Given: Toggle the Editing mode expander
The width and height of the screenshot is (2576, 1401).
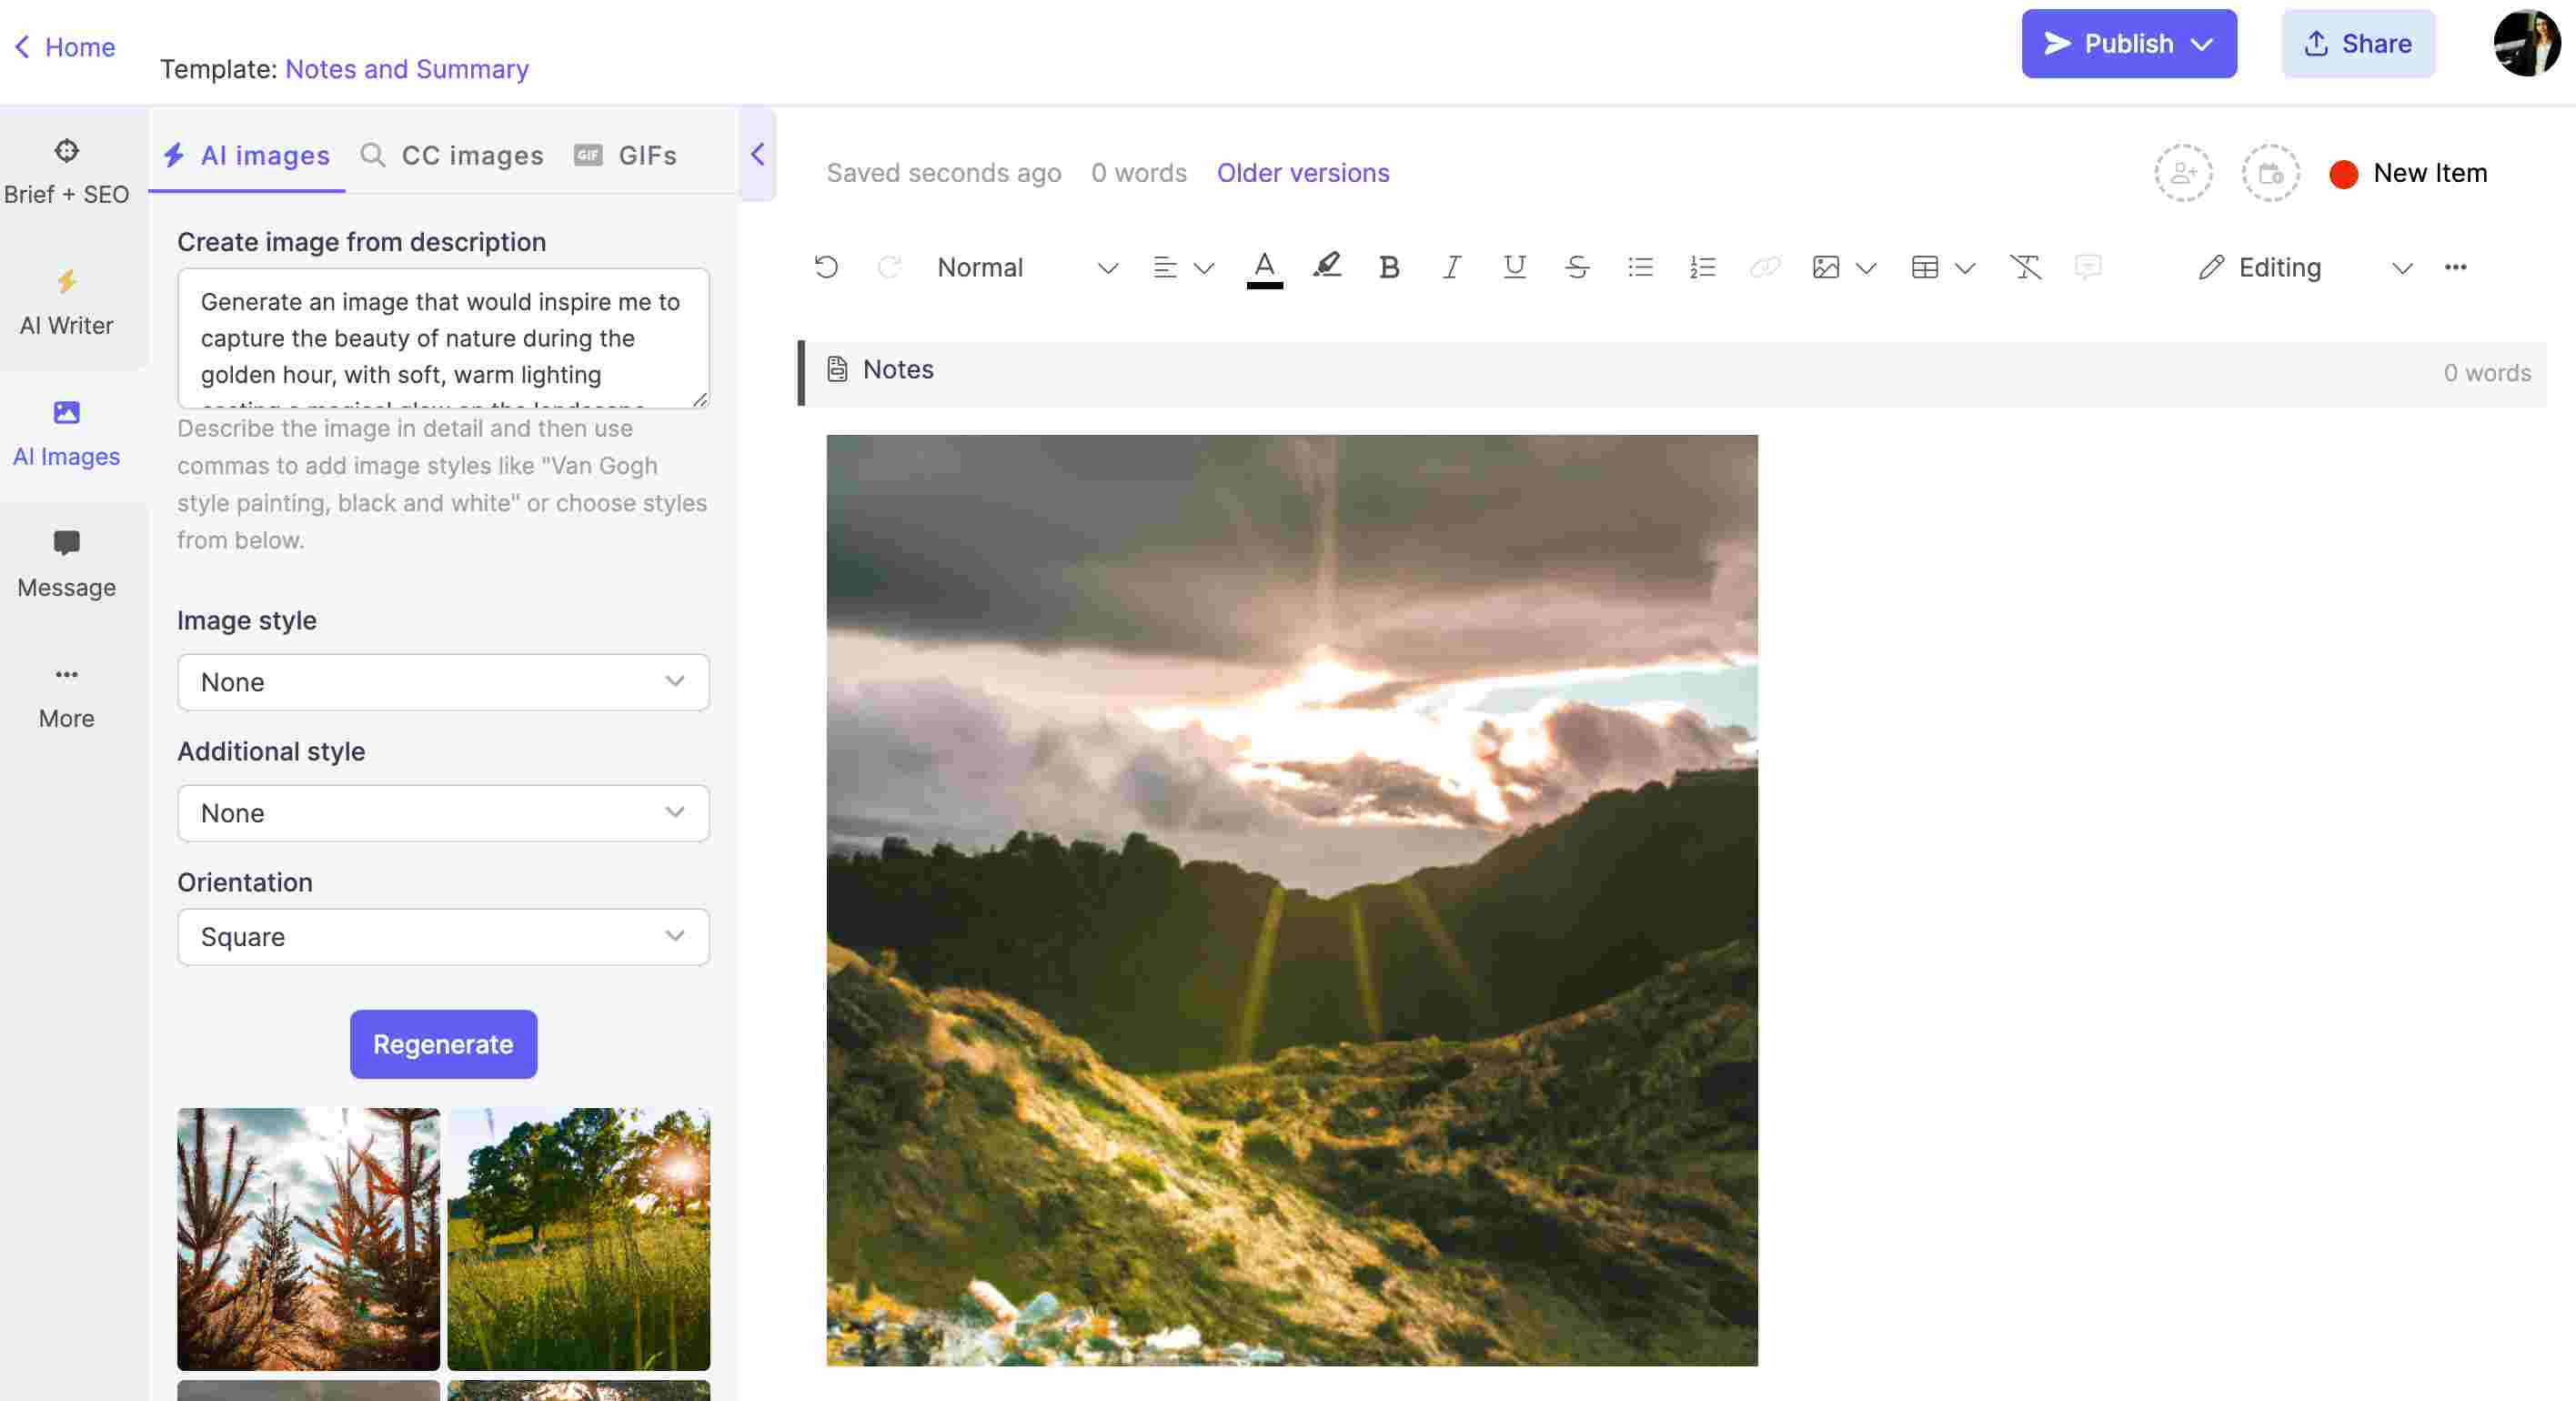Looking at the screenshot, I should (2403, 267).
